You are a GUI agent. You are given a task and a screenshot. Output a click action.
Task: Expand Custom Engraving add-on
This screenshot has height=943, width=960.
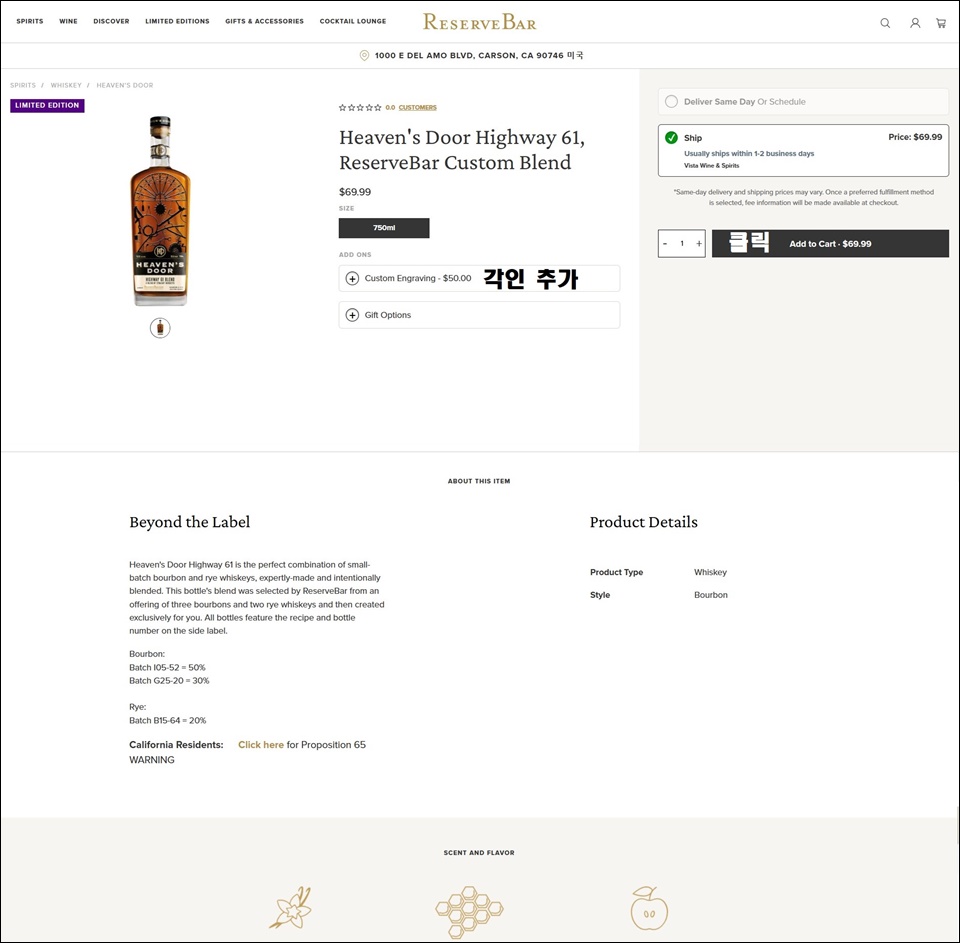(479, 279)
